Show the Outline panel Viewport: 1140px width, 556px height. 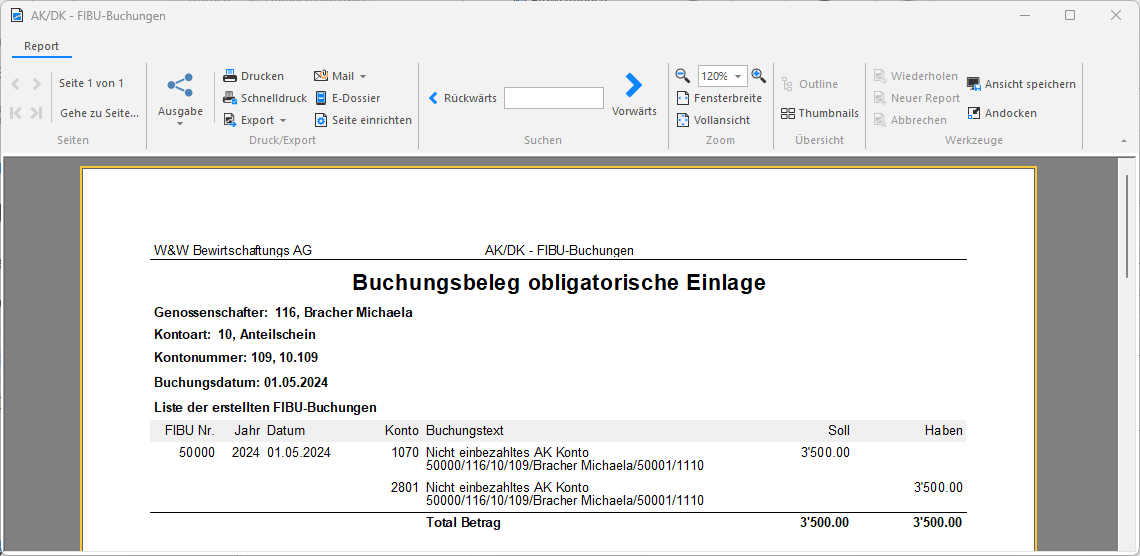point(810,84)
